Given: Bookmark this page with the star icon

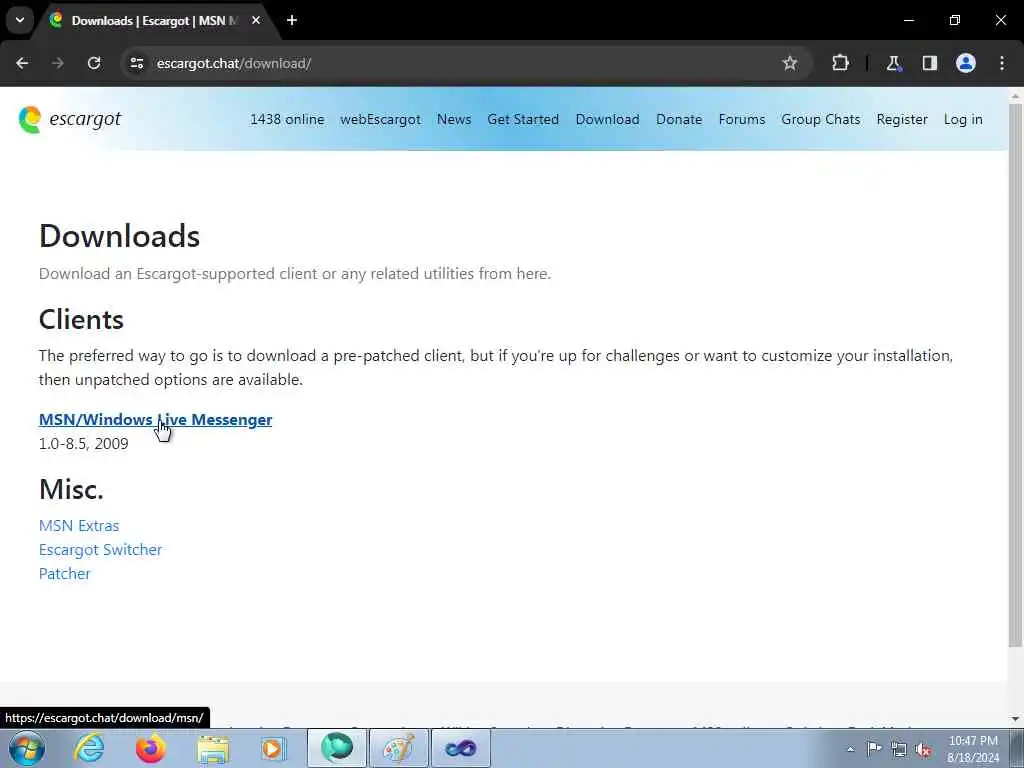Looking at the screenshot, I should pos(790,63).
